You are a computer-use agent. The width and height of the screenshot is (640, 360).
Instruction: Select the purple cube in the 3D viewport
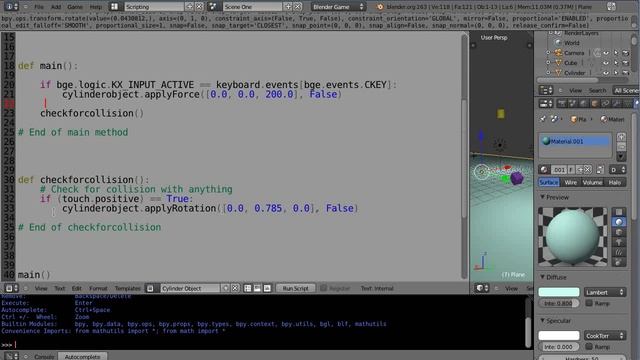click(517, 178)
